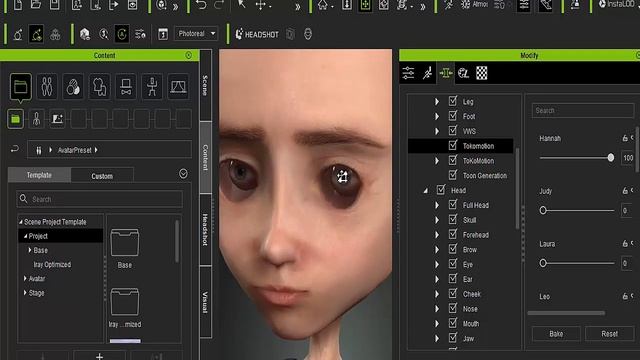
Task: Expand the Avatar tree node
Action: point(25,278)
